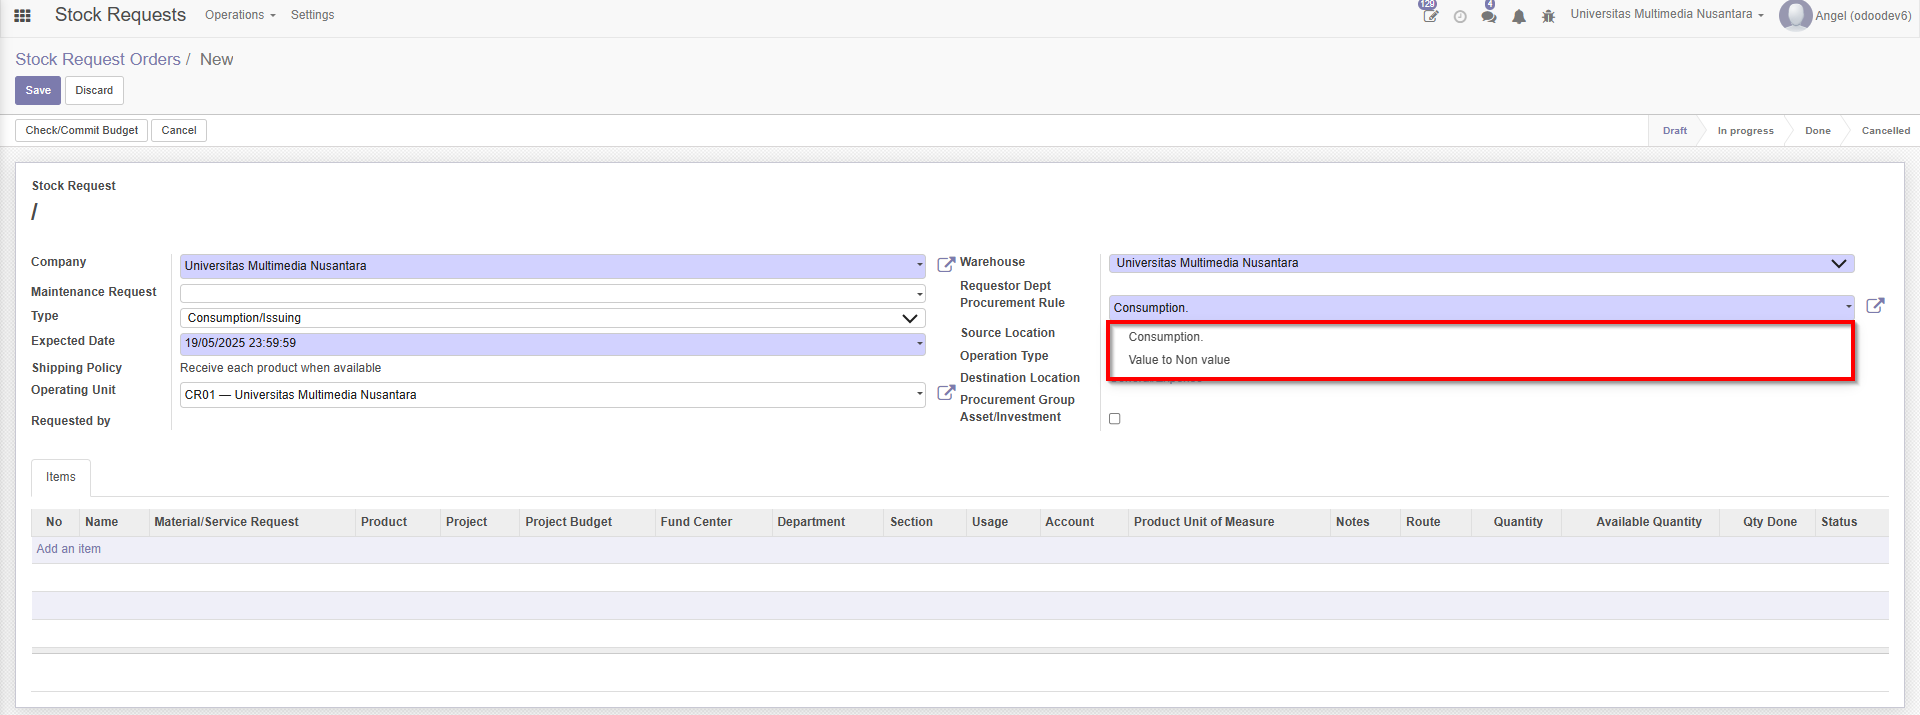Image resolution: width=1920 pixels, height=715 pixels.
Task: Open the Operating Unit dropdown
Action: tap(553, 395)
